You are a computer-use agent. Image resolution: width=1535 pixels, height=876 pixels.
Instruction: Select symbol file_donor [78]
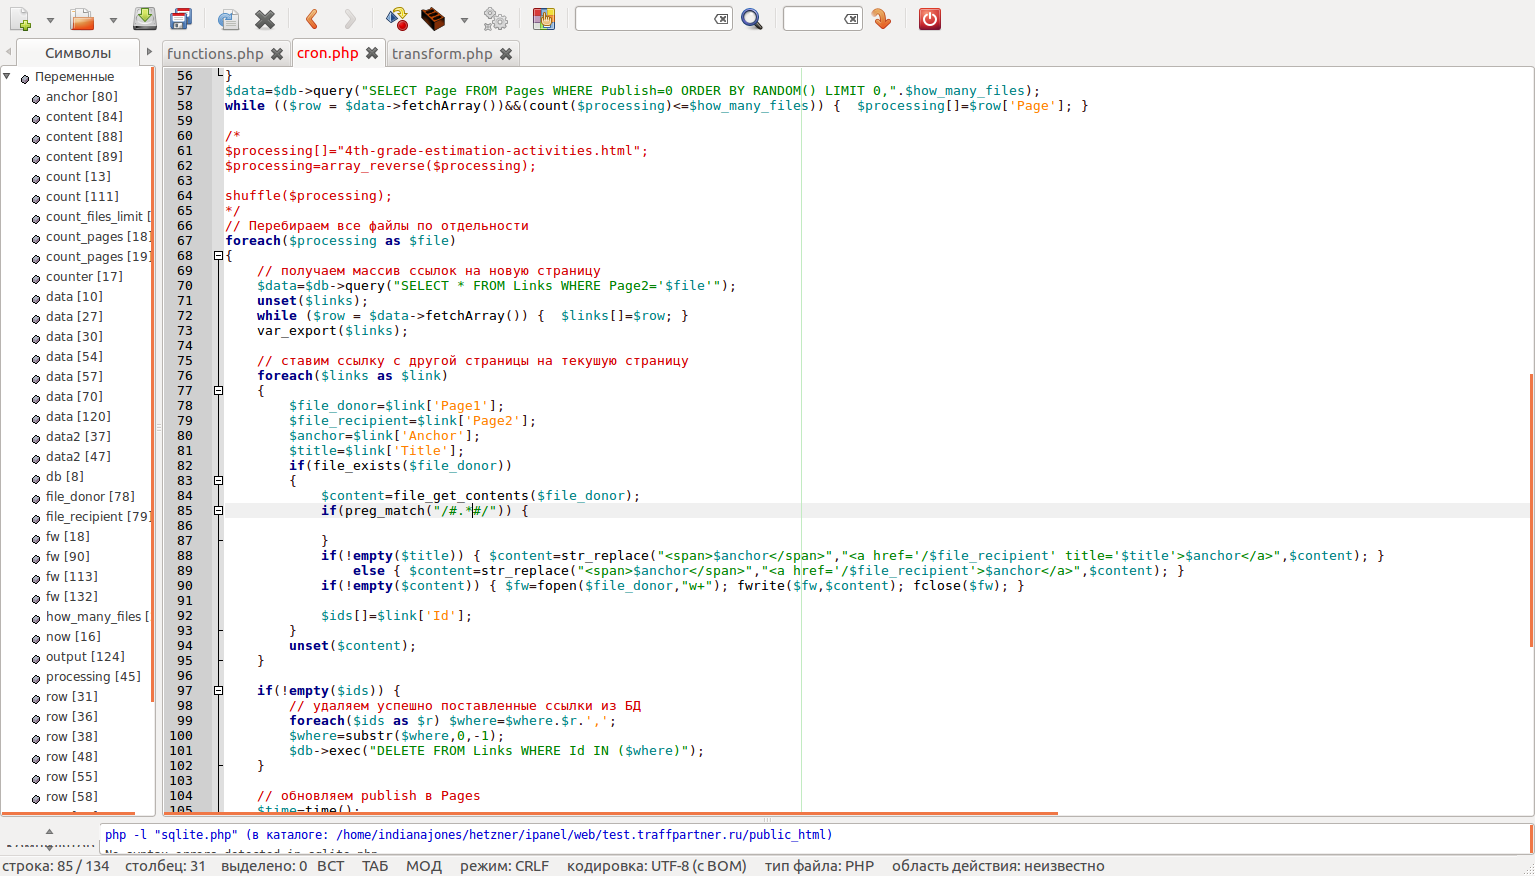(90, 497)
